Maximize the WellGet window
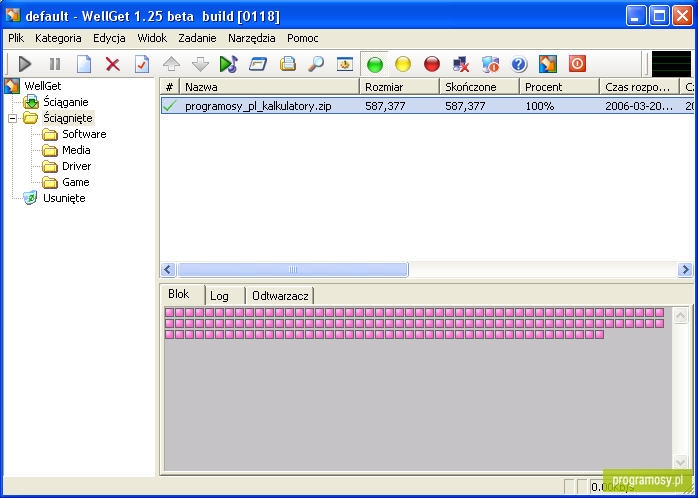Viewport: 698px width, 498px height. (x=659, y=16)
